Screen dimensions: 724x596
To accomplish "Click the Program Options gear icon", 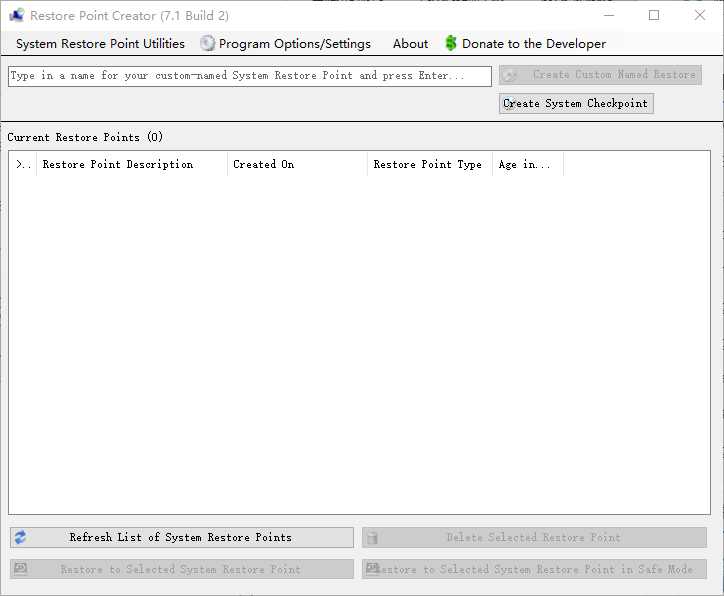I will pyautogui.click(x=207, y=43).
